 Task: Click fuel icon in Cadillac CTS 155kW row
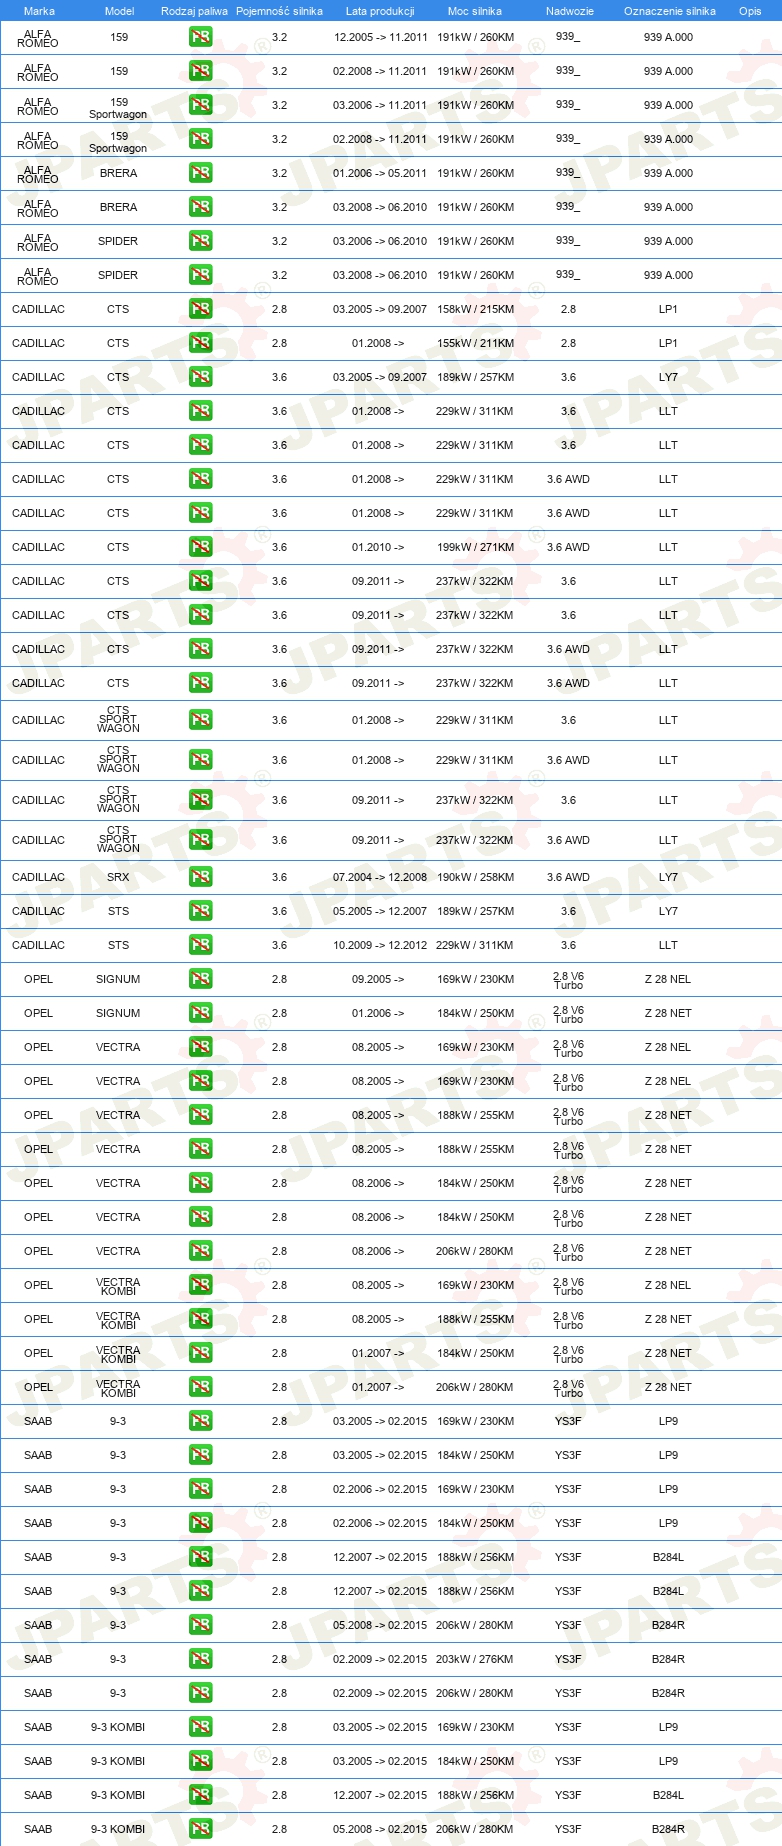[200, 343]
